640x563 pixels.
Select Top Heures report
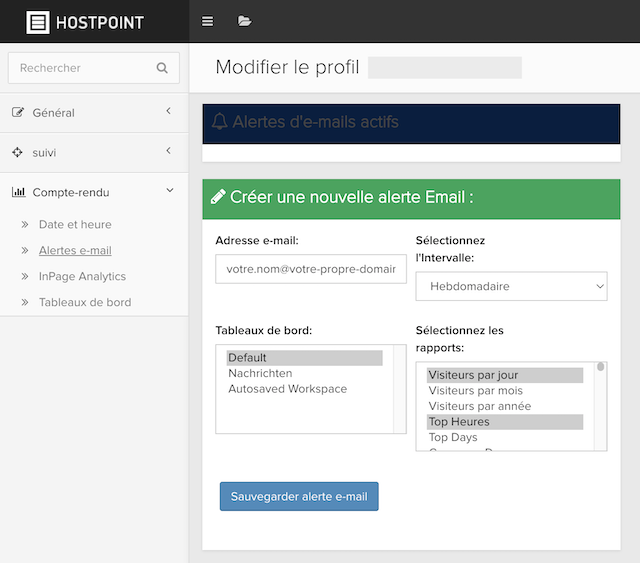(505, 422)
